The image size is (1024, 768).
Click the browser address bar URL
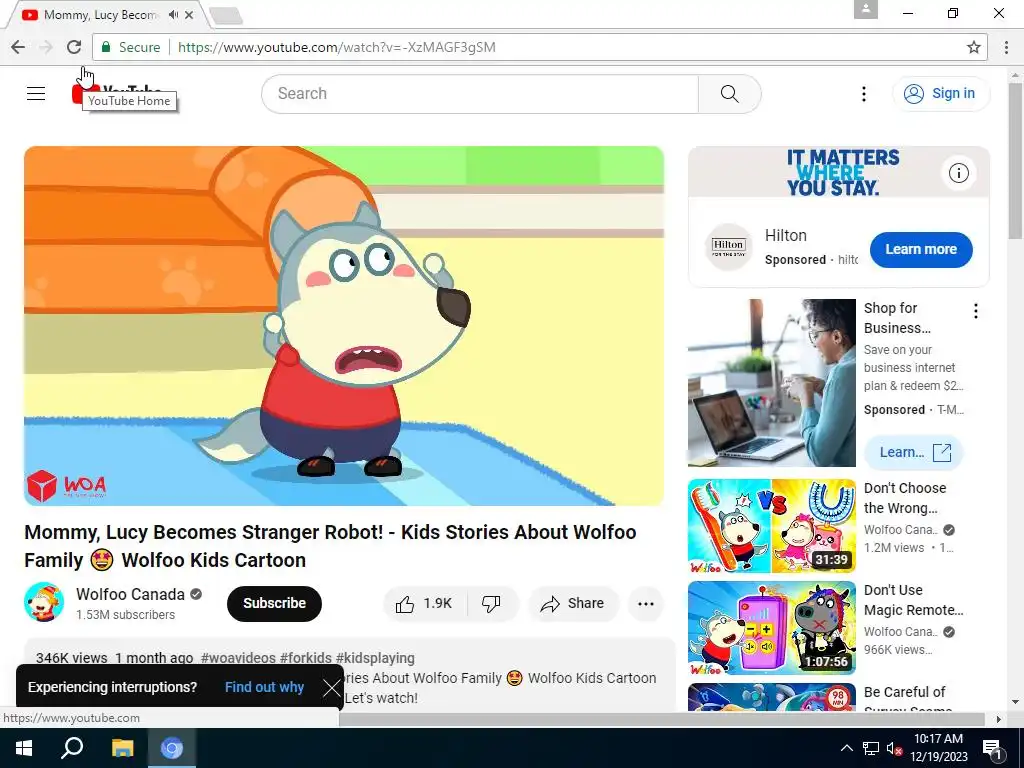336,47
